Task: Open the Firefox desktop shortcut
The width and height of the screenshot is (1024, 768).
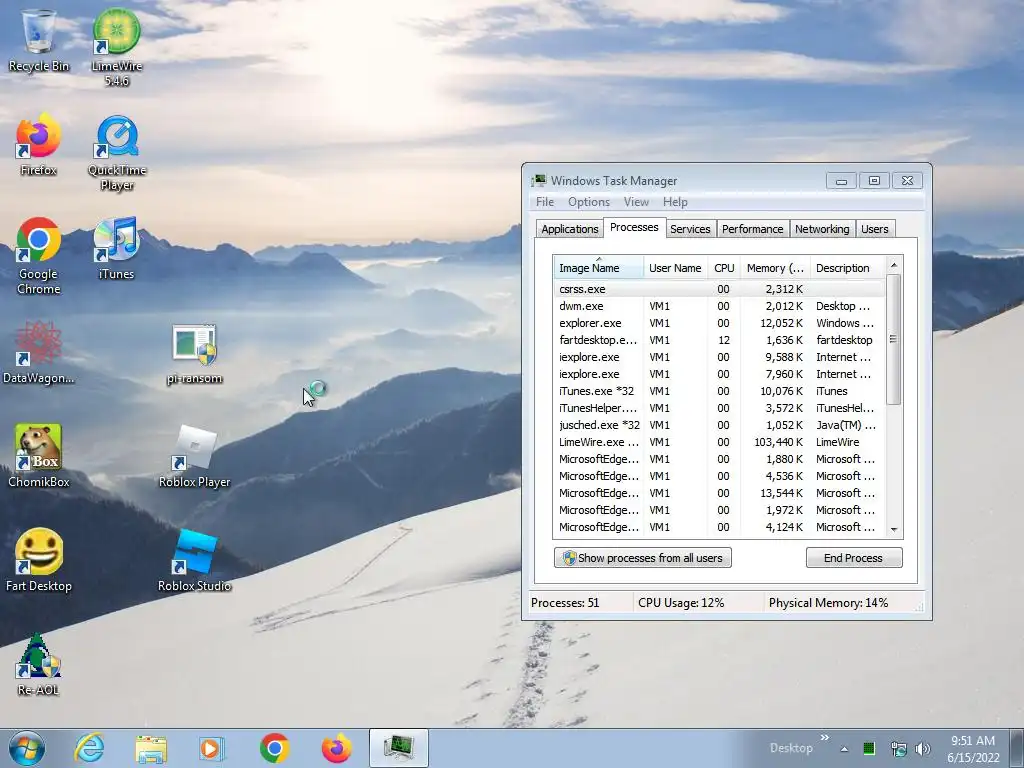Action: (x=39, y=145)
